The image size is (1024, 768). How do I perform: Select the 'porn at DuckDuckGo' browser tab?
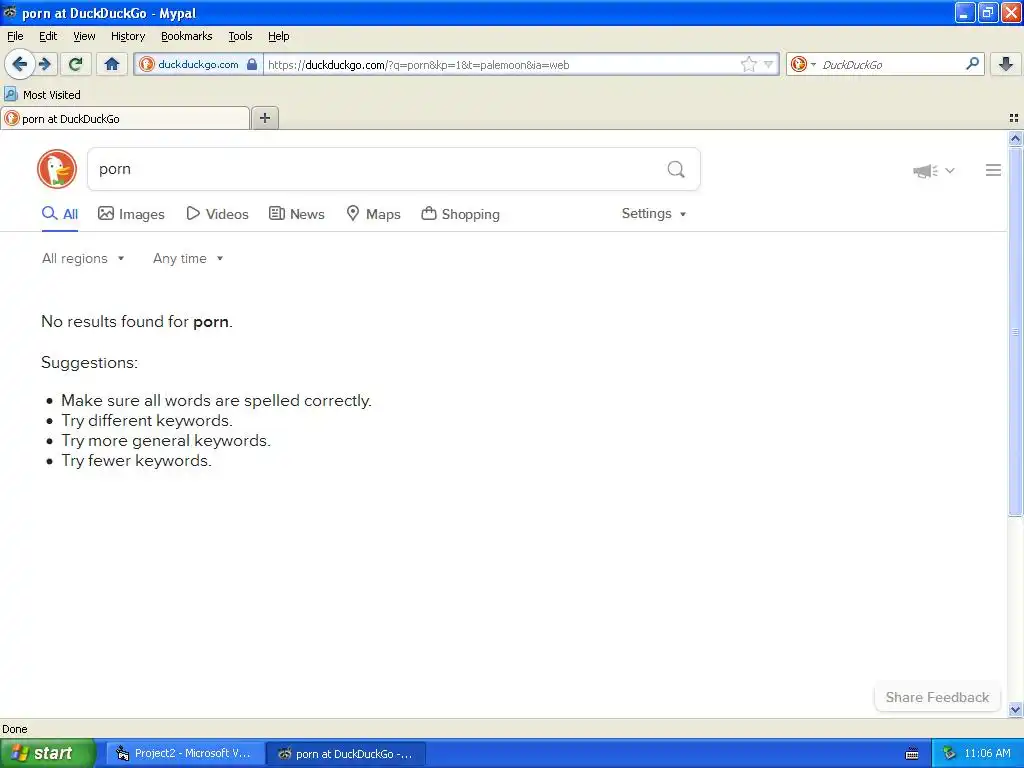(125, 119)
